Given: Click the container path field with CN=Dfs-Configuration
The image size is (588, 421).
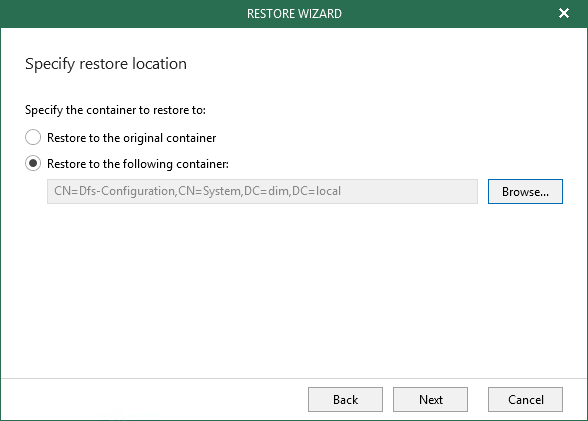Looking at the screenshot, I should (262, 192).
